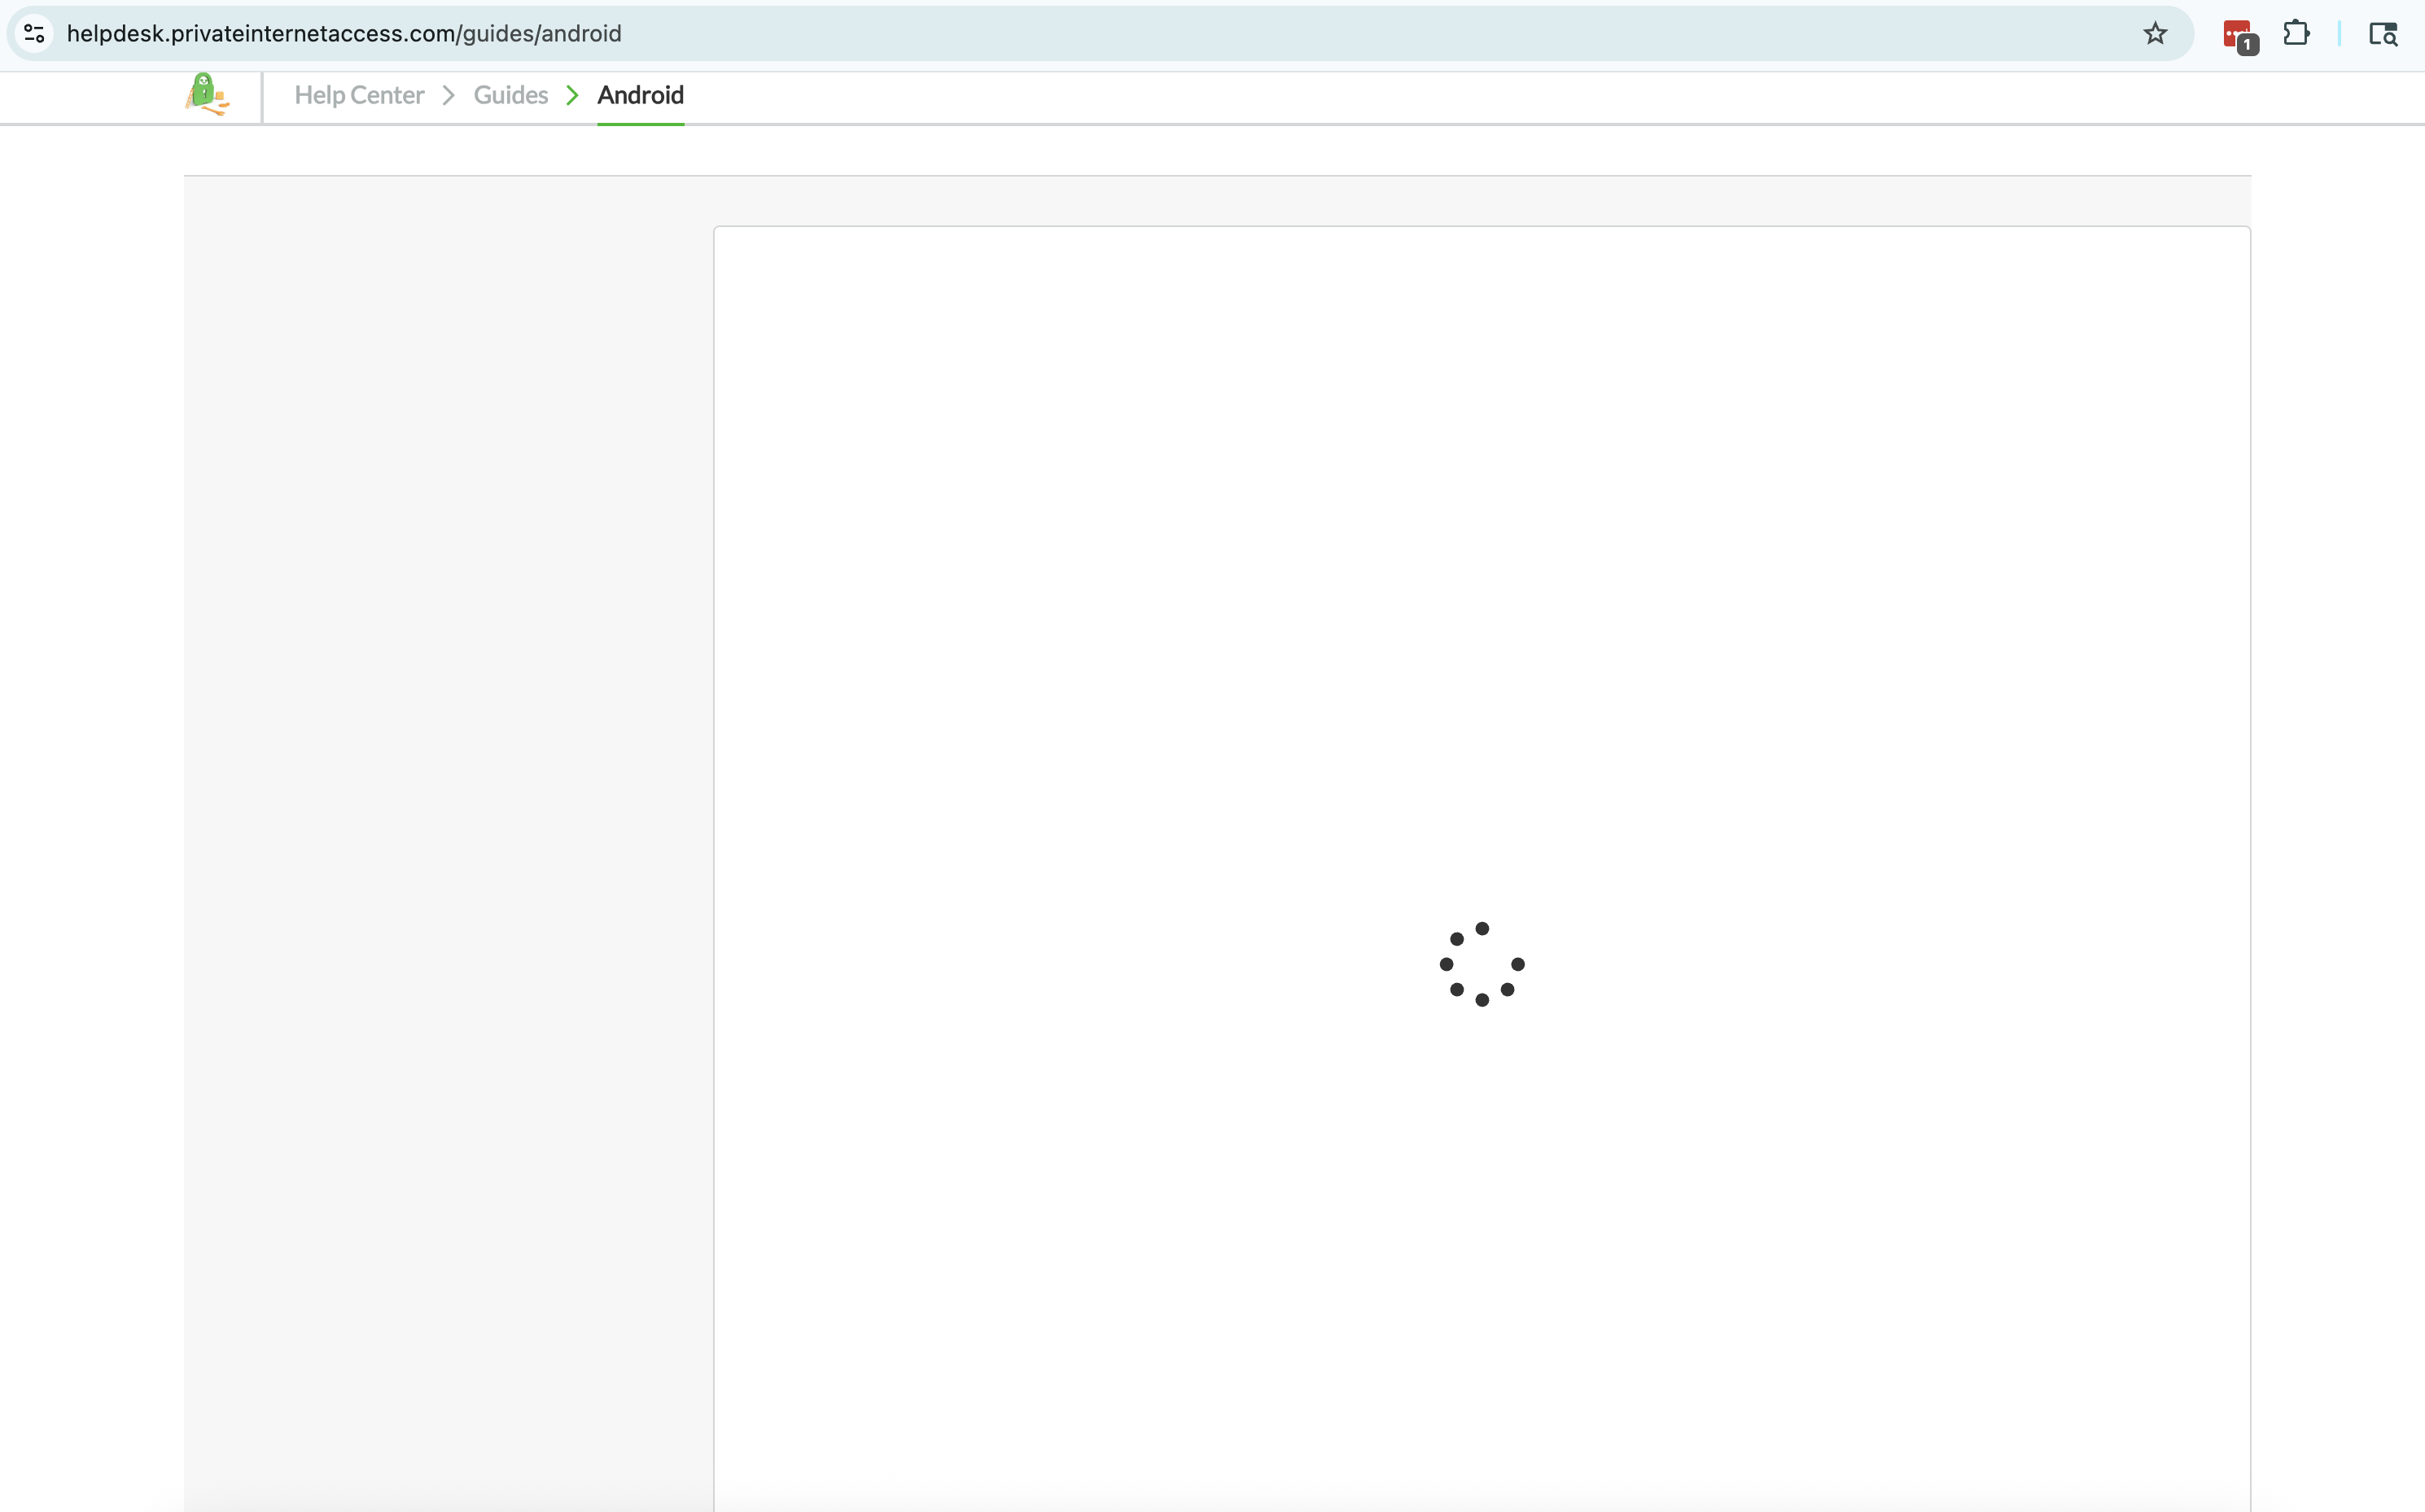This screenshot has height=1512, width=2425.
Task: Click the loading progress spinner
Action: [1481, 963]
